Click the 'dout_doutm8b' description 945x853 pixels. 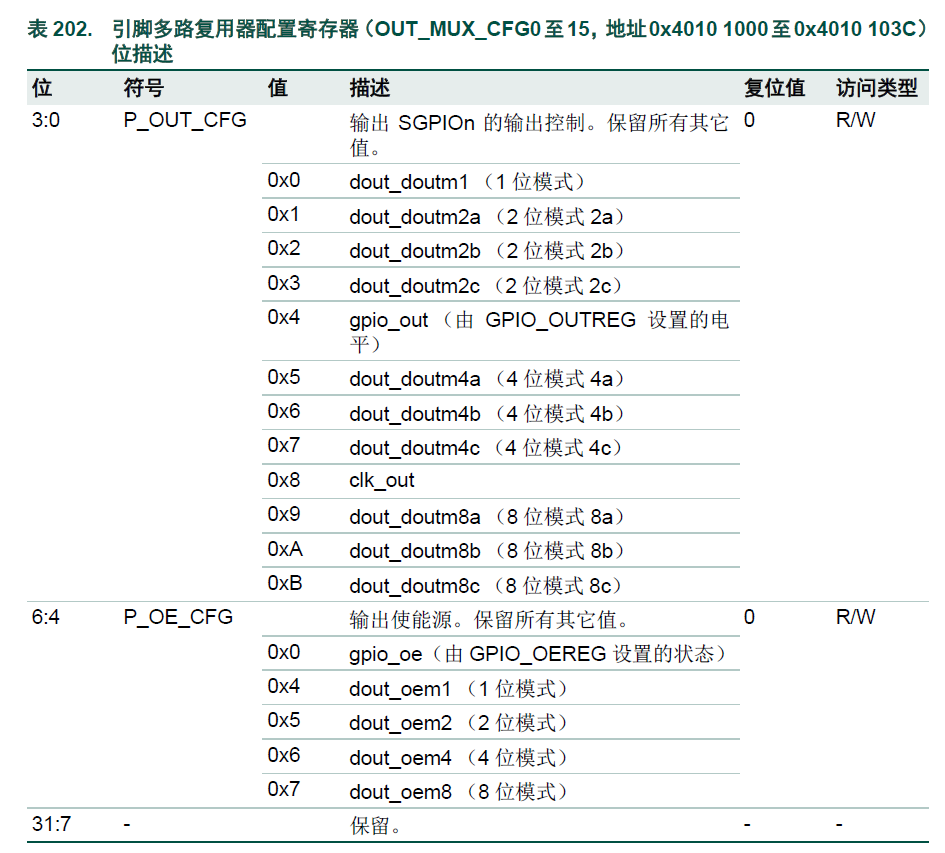[x=487, y=550]
